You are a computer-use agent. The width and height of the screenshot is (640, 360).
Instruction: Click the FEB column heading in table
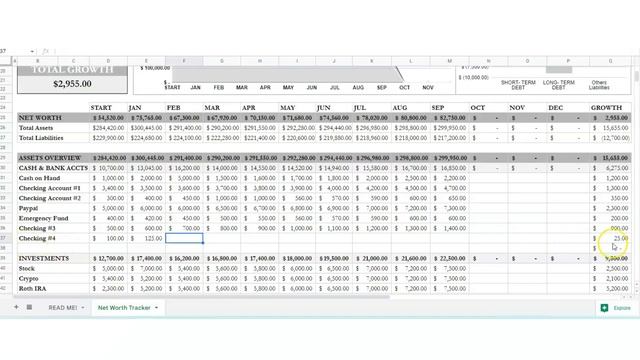173,108
